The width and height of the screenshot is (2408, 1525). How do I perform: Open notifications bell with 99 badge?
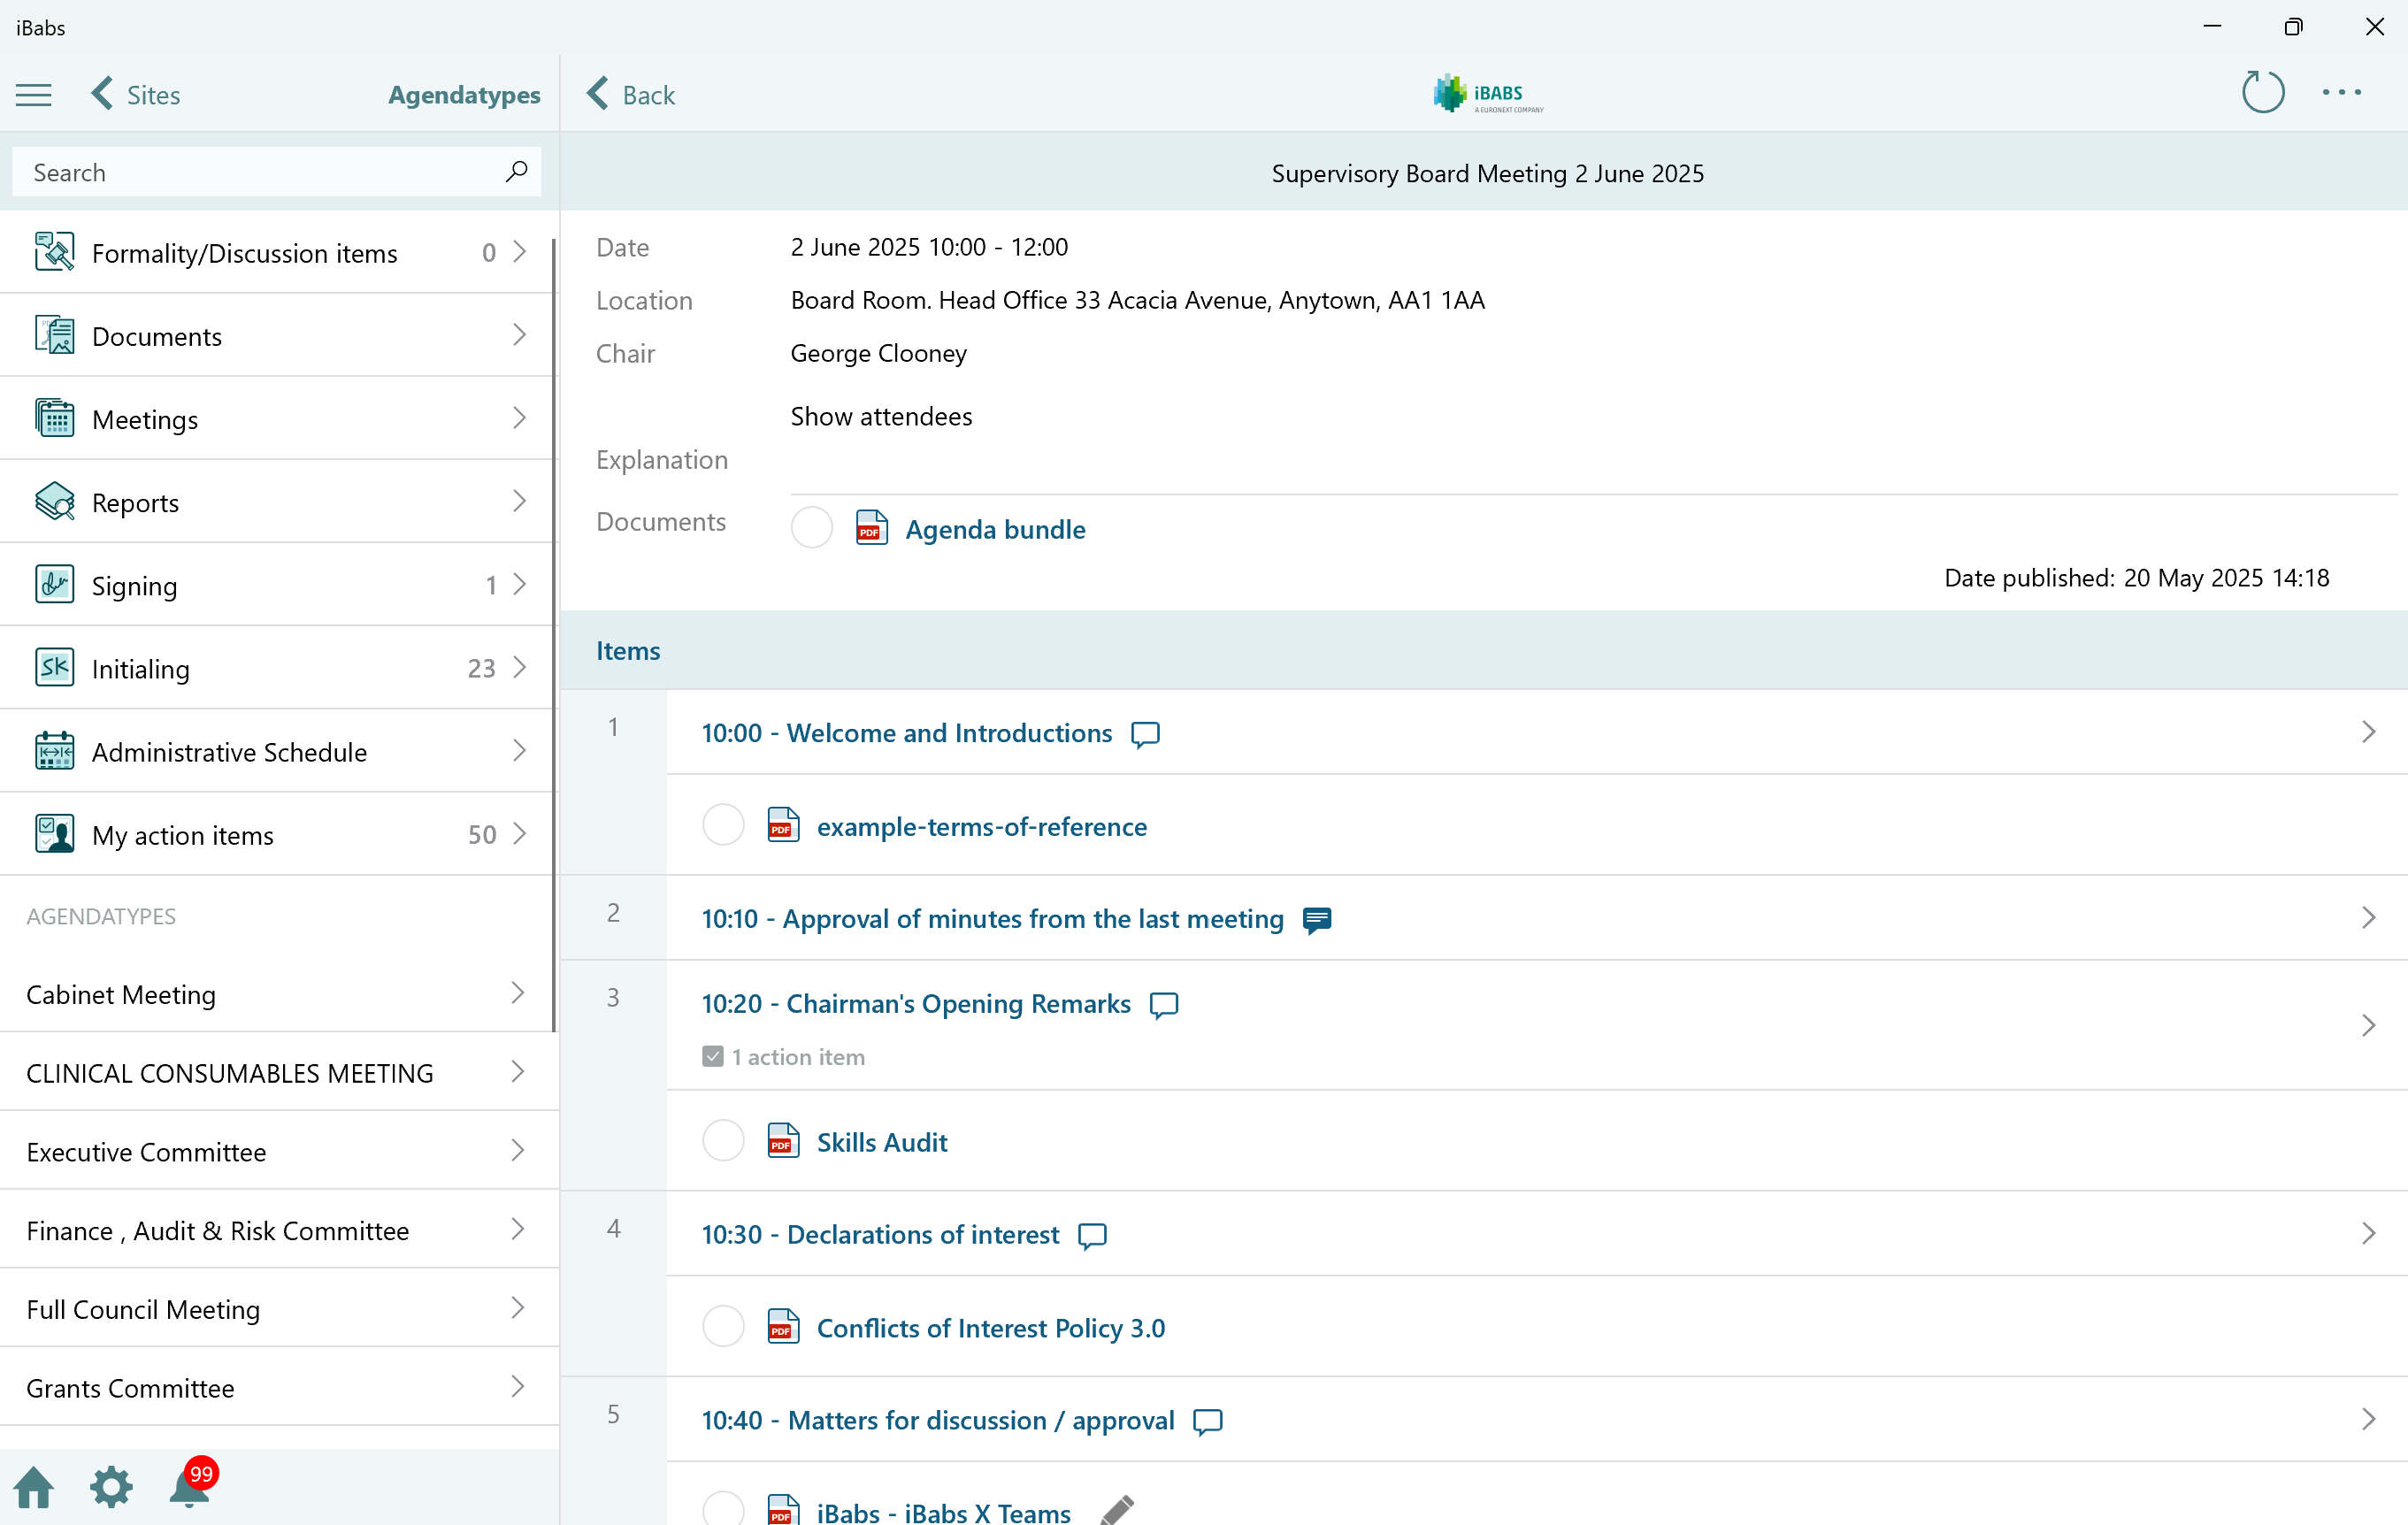[192, 1483]
